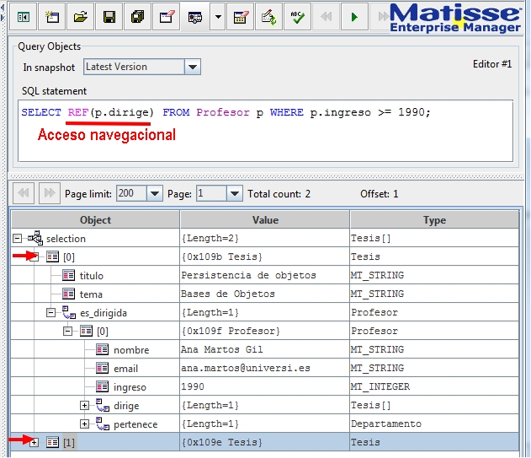This screenshot has width=531, height=458.
Task: Collapse the Profesor [0] node under es_dirigida
Action: click(x=67, y=331)
